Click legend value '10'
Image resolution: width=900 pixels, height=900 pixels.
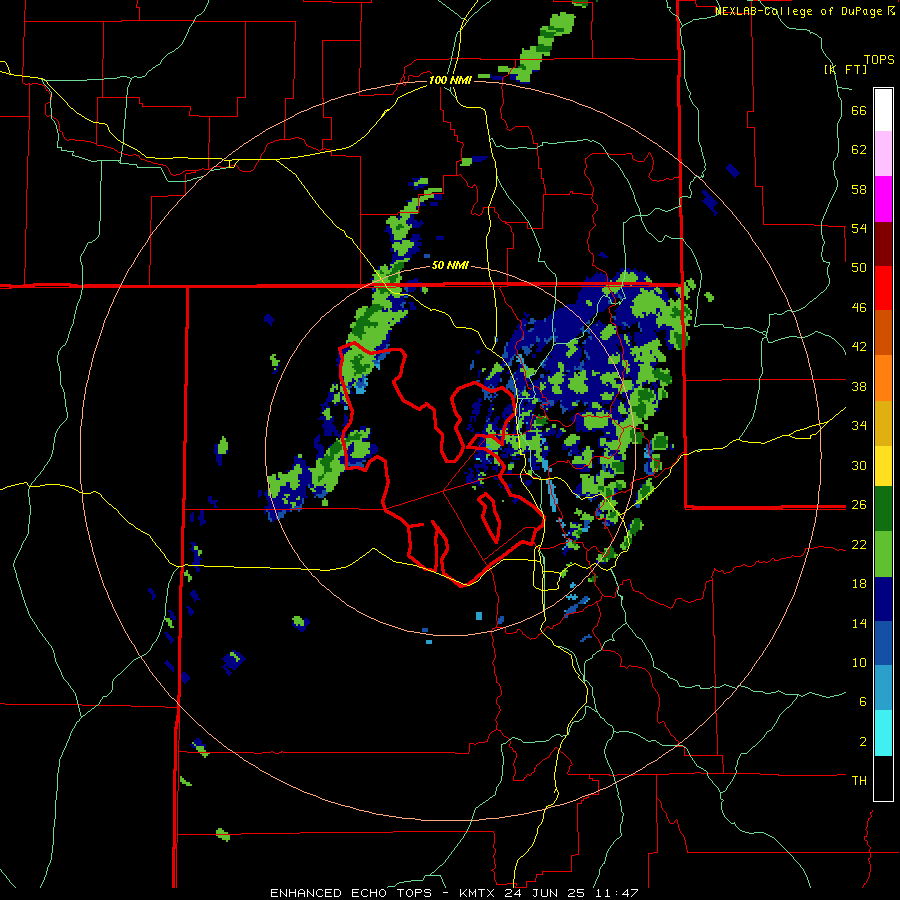click(859, 662)
